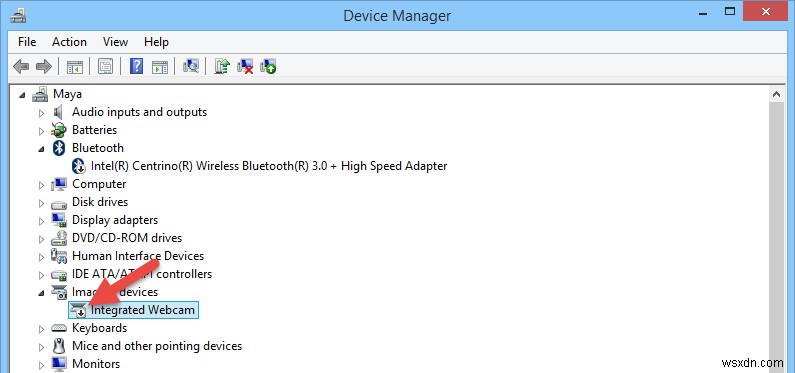Open the Action menu
This screenshot has height=373, width=795.
coord(69,42)
